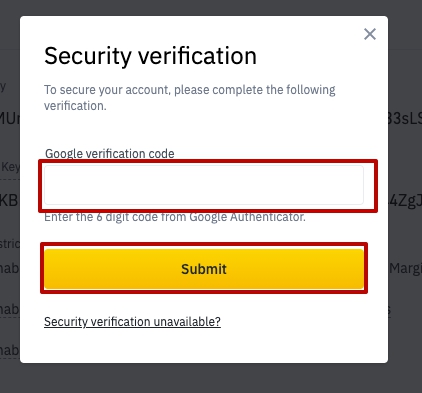The height and width of the screenshot is (393, 422).
Task: Click the 'Security verification' heading
Action: coord(150,56)
